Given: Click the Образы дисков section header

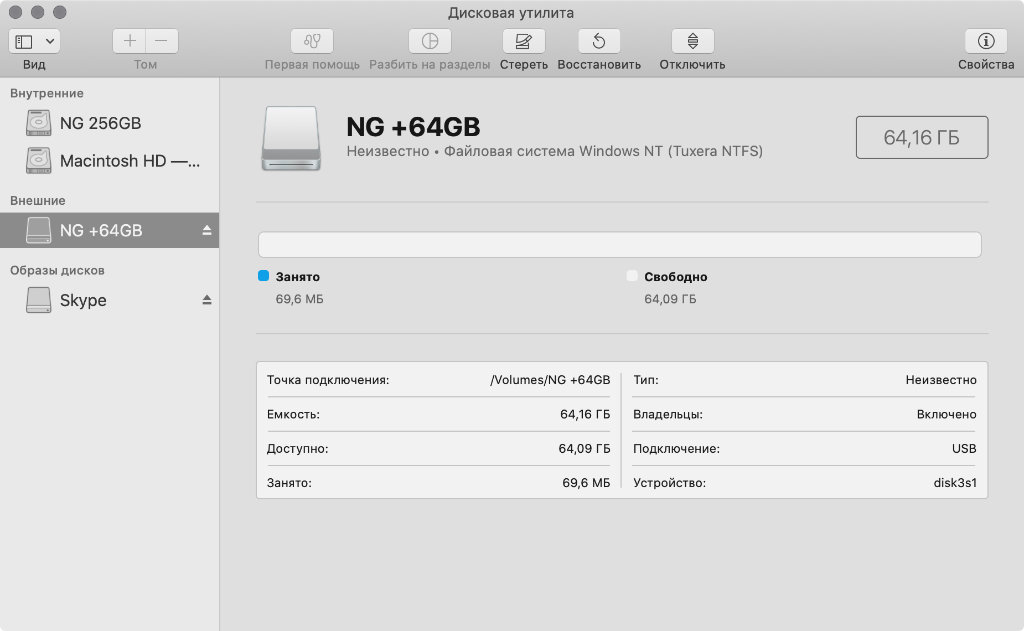Looking at the screenshot, I should pos(57,270).
